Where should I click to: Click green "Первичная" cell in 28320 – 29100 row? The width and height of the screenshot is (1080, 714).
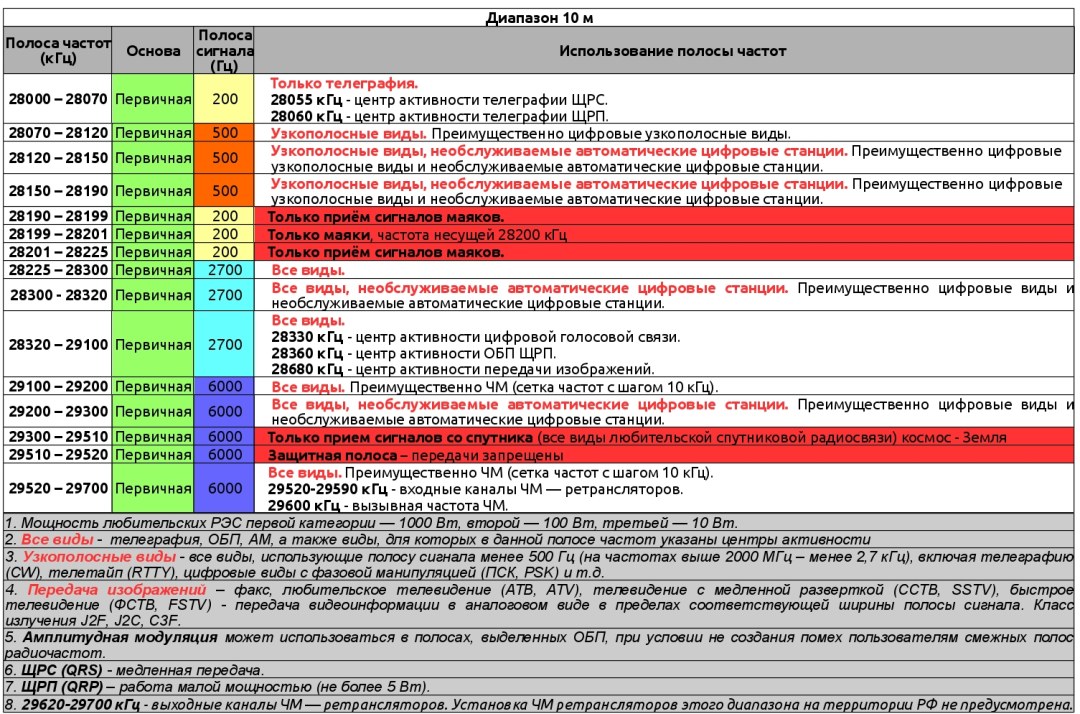[x=153, y=344]
